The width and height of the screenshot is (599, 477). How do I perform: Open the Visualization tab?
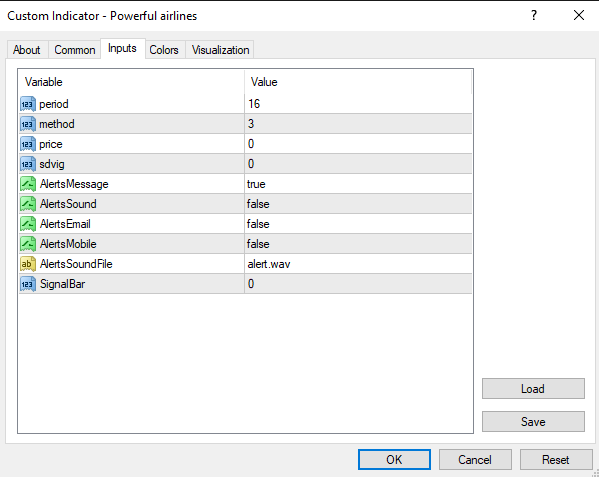(x=220, y=50)
